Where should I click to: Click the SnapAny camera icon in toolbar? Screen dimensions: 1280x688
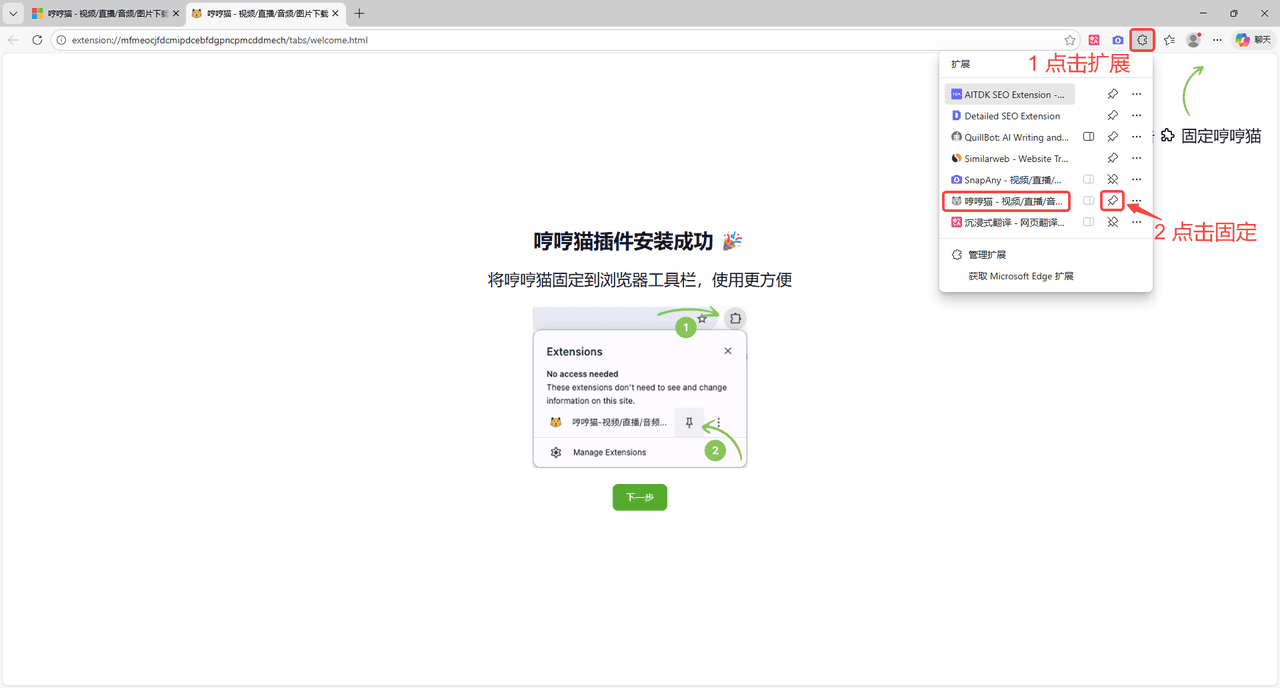1118,40
